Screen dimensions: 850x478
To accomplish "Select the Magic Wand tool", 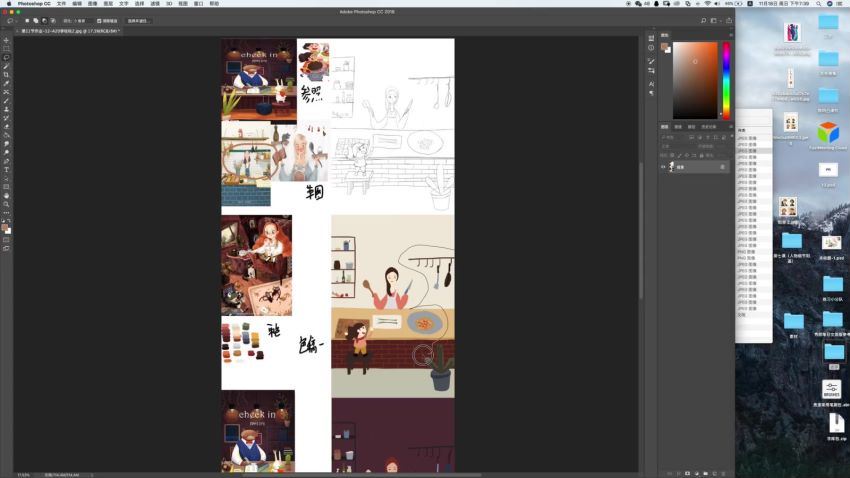I will [x=7, y=66].
